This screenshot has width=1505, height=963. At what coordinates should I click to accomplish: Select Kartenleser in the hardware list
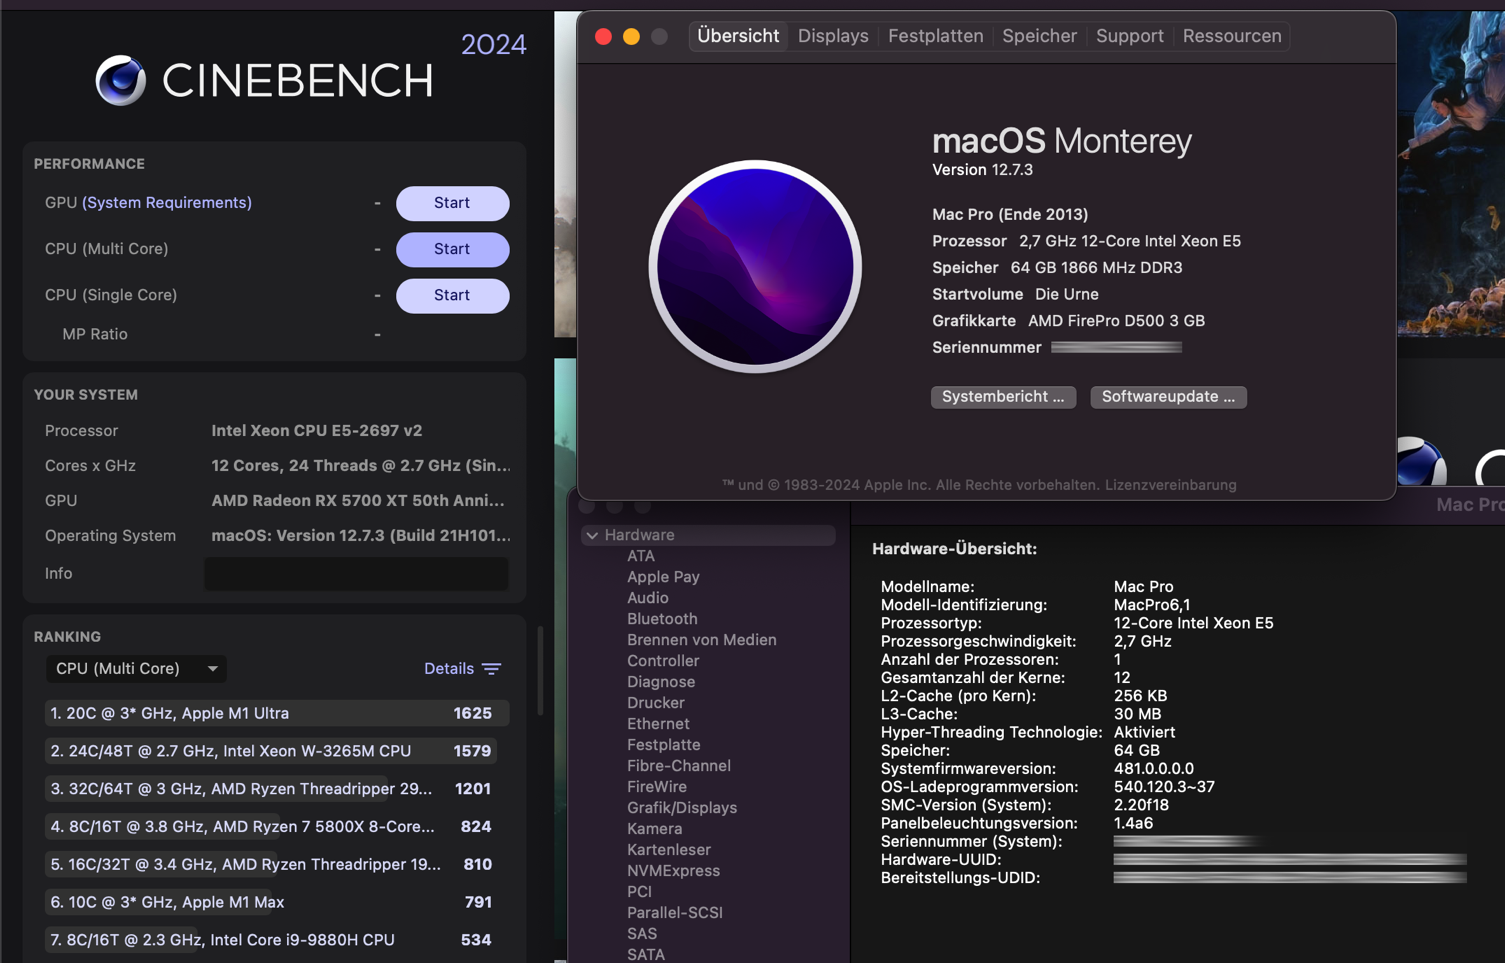click(669, 850)
